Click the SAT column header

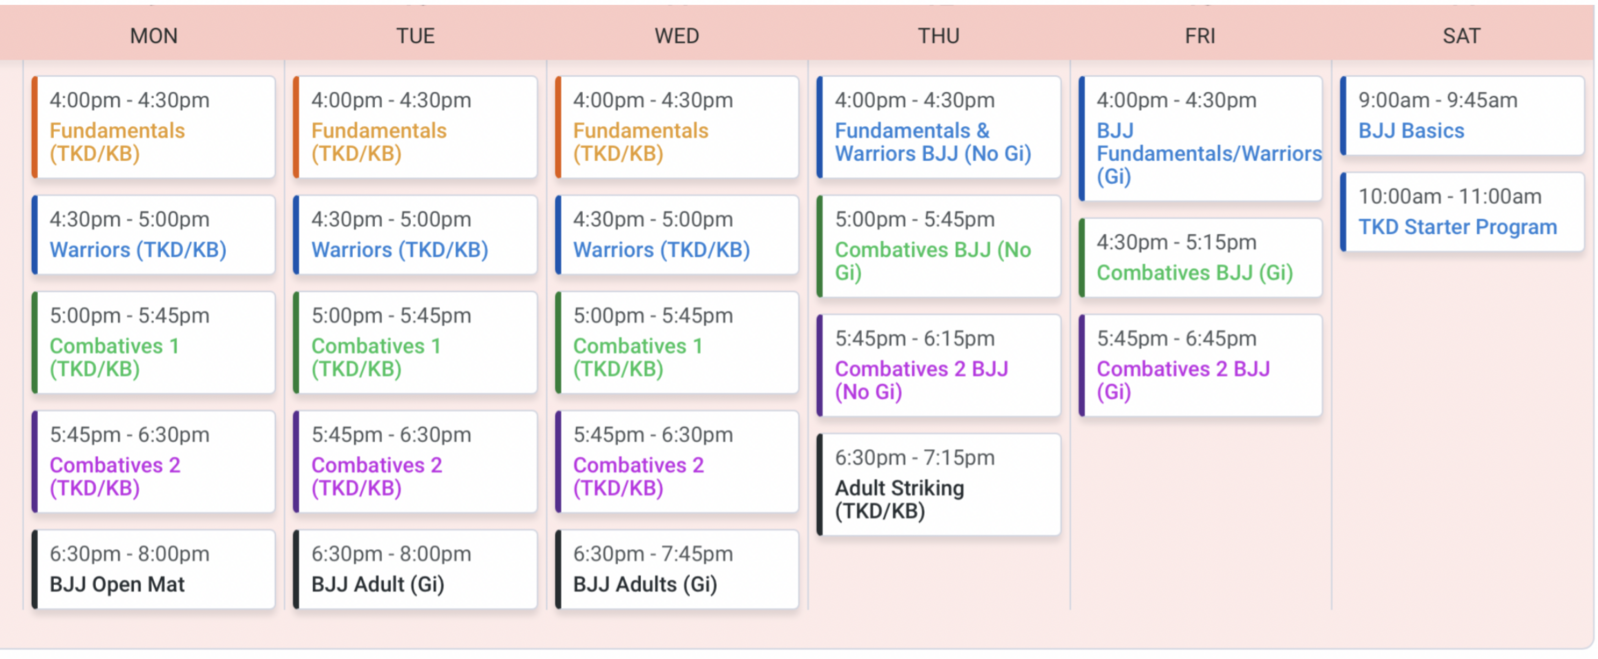pos(1461,36)
